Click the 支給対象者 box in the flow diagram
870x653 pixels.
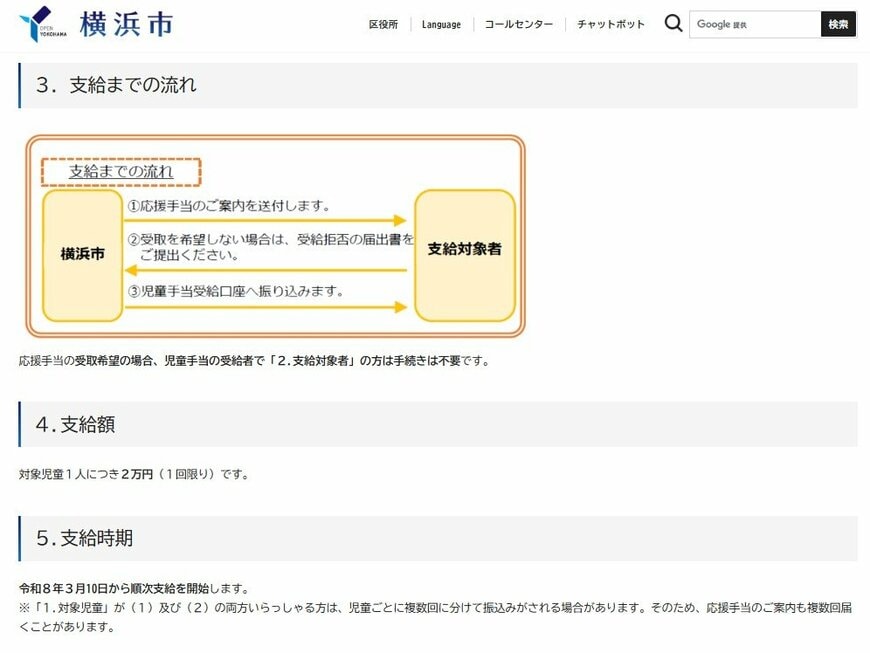[465, 254]
